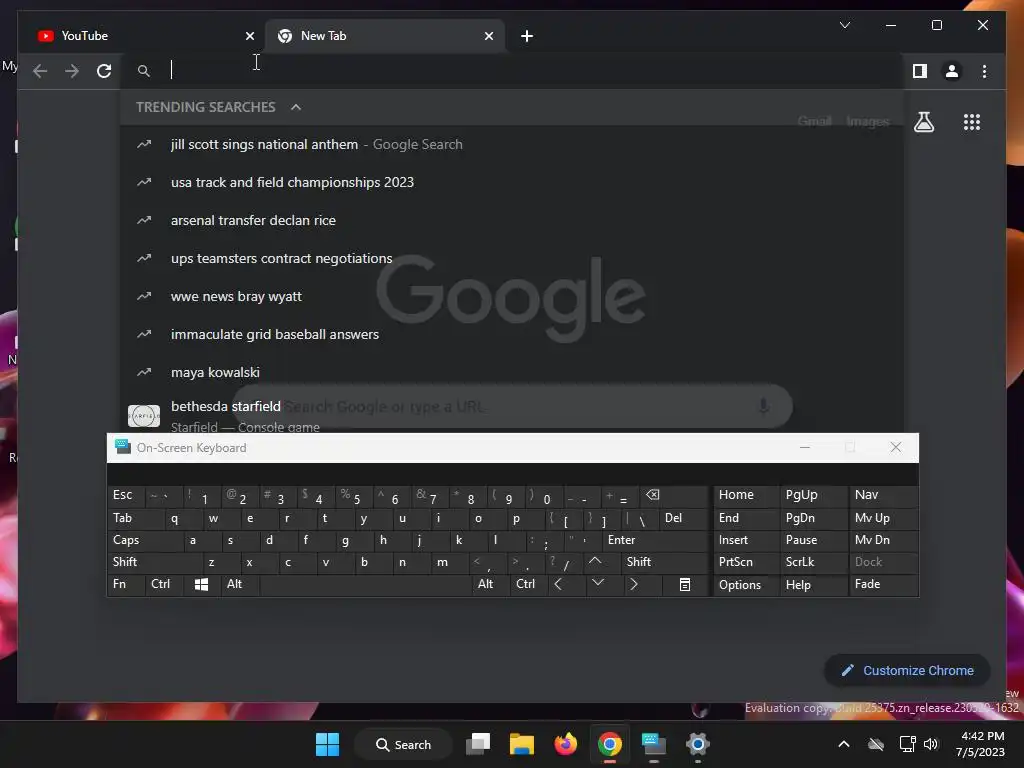This screenshot has height=768, width=1024.
Task: Choose 'arsenal transfer declan rice' suggestion
Action: (x=511, y=220)
